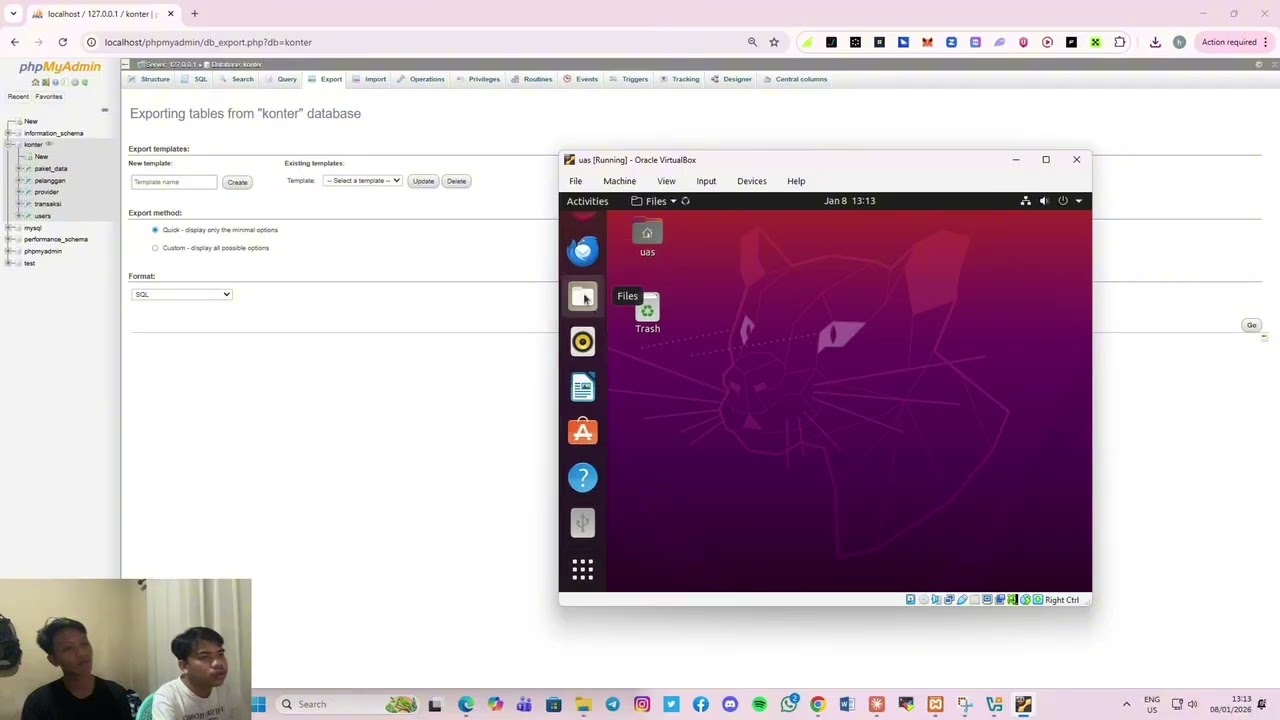The height and width of the screenshot is (720, 1280).
Task: Open Files from the Ubuntu dock
Action: pos(583,297)
